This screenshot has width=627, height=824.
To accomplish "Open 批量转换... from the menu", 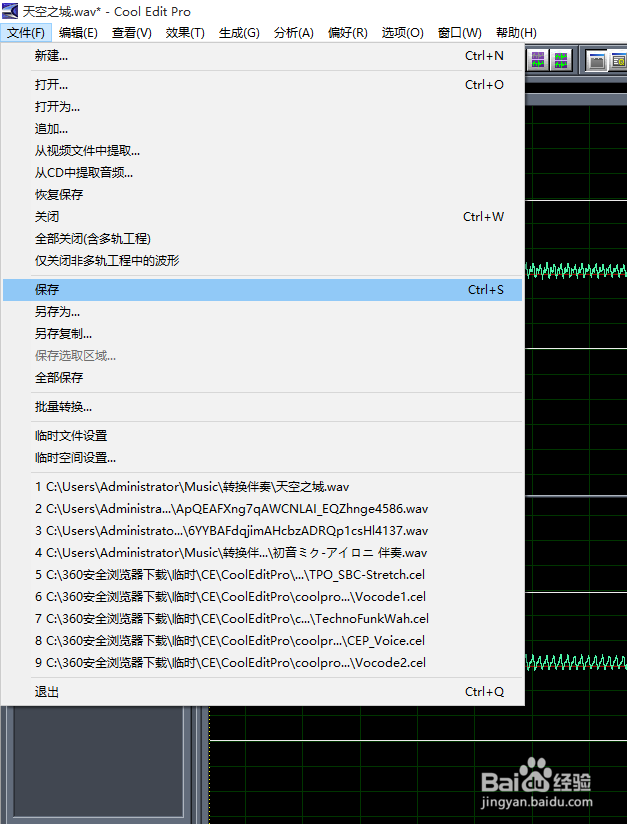I will tap(262, 407).
